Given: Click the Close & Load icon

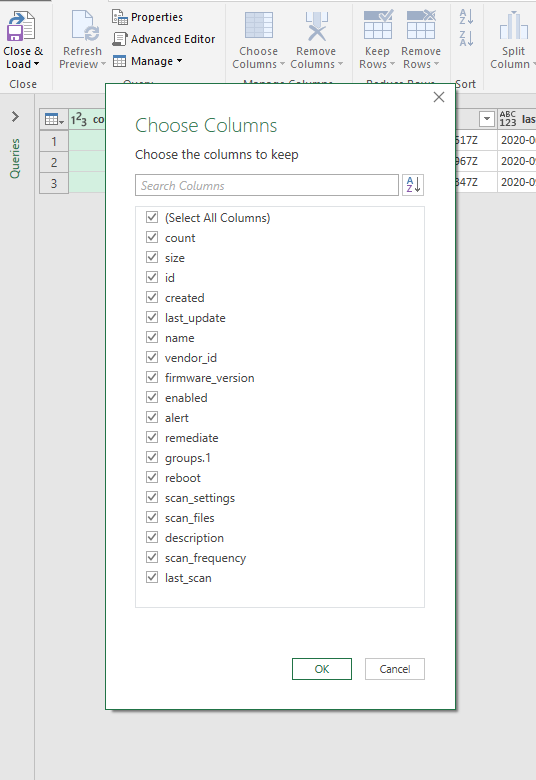Looking at the screenshot, I should [x=21, y=27].
